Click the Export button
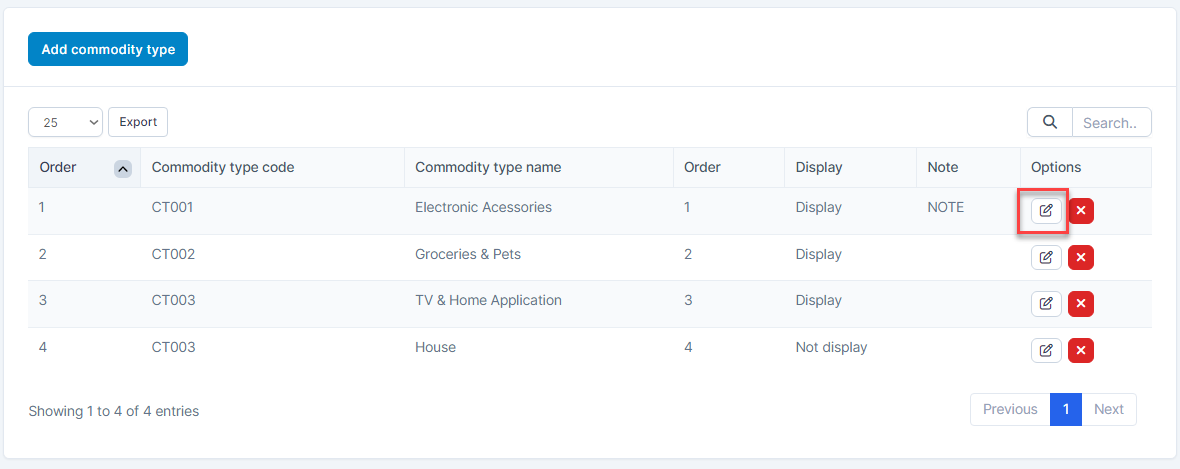This screenshot has height=469, width=1180. click(138, 122)
